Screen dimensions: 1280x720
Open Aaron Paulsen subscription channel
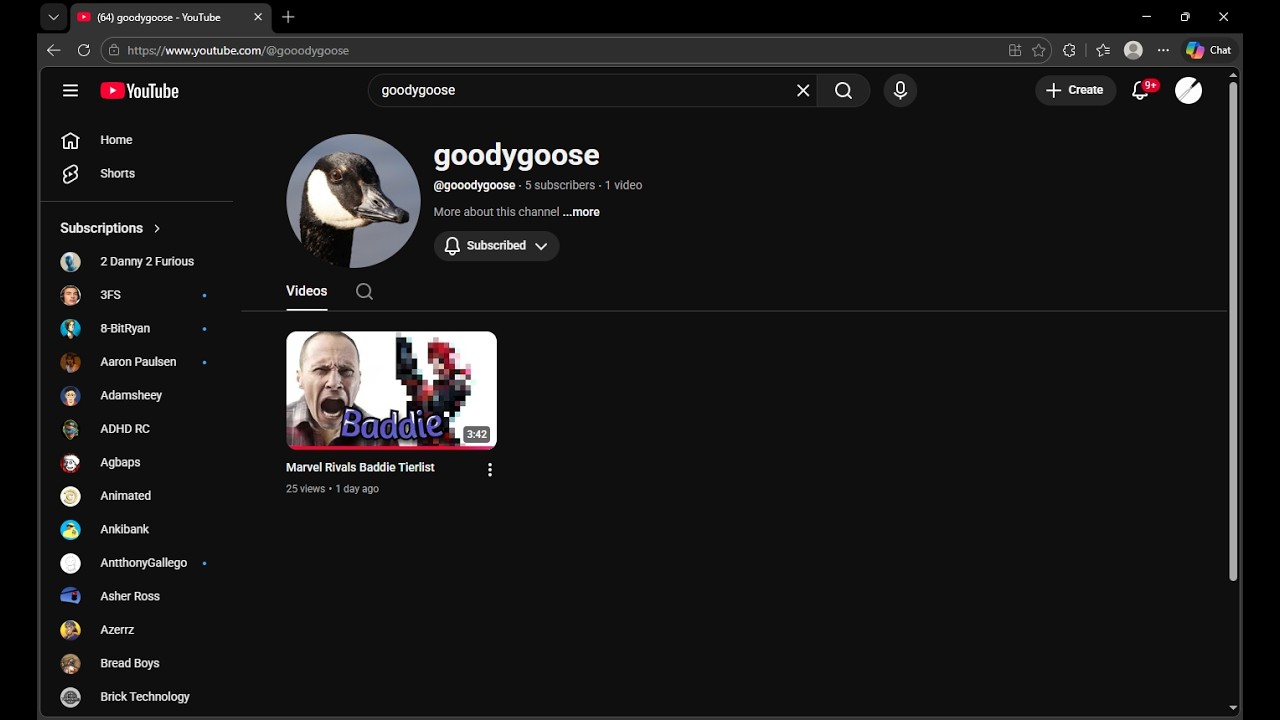(x=136, y=362)
